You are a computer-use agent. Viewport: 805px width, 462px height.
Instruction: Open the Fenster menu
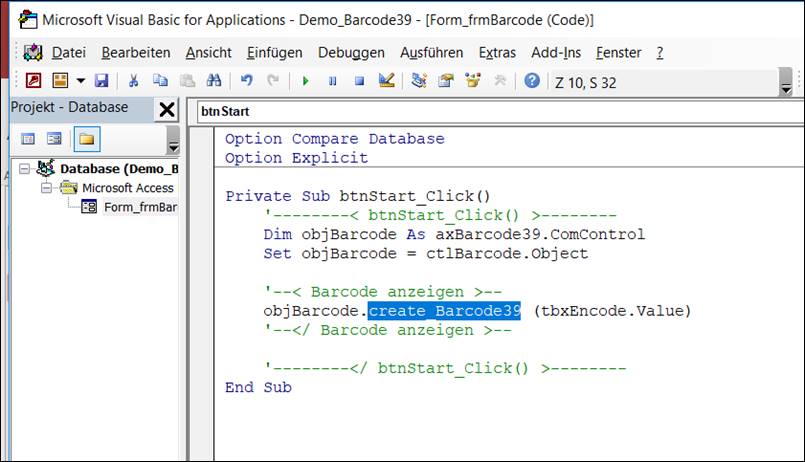(619, 52)
